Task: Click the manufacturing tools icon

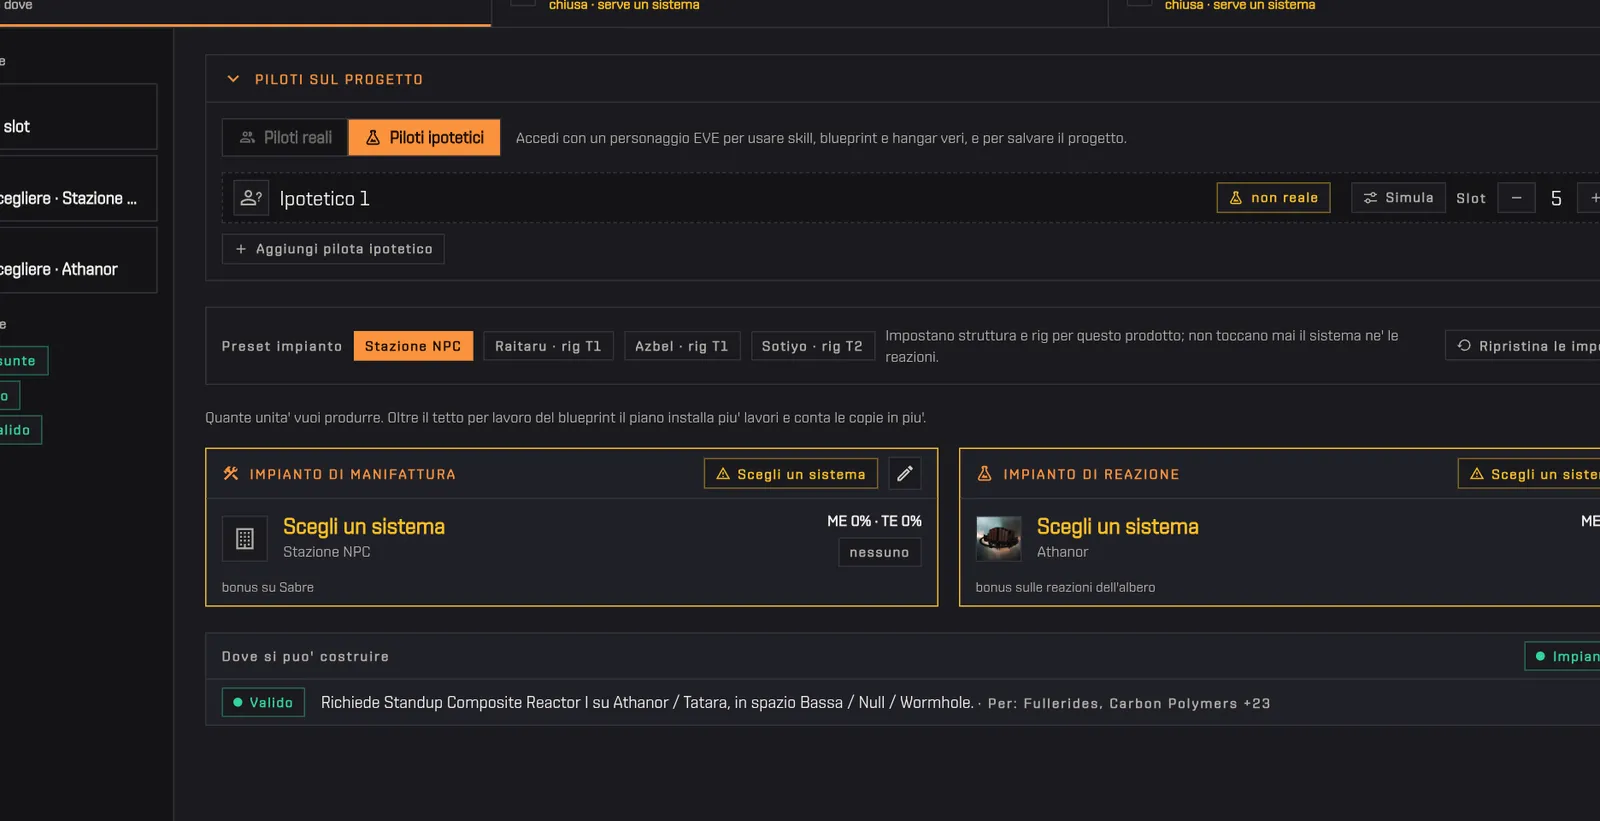Action: pos(231,474)
